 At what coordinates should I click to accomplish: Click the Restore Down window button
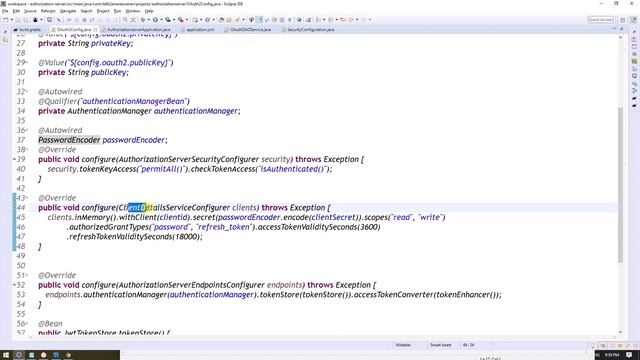pyautogui.click(x=616, y=4)
